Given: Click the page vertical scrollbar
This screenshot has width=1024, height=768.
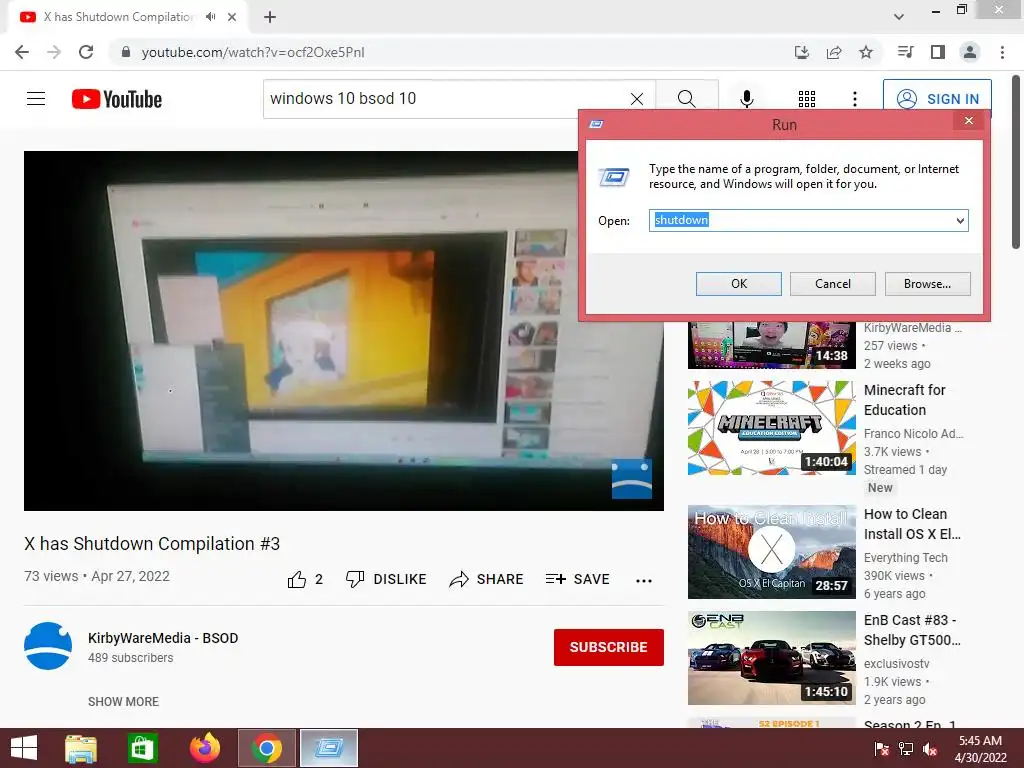Looking at the screenshot, I should pos(1016,163).
